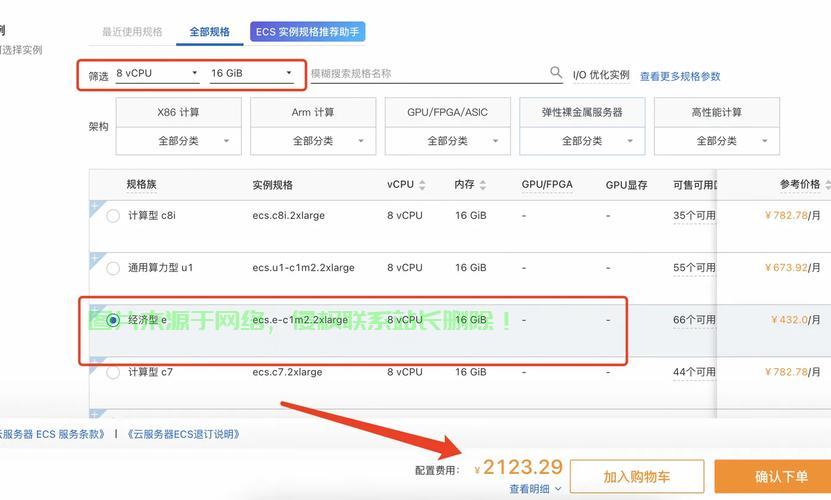Sort table by 内存 column arrows
The width and height of the screenshot is (831, 500).
click(483, 185)
